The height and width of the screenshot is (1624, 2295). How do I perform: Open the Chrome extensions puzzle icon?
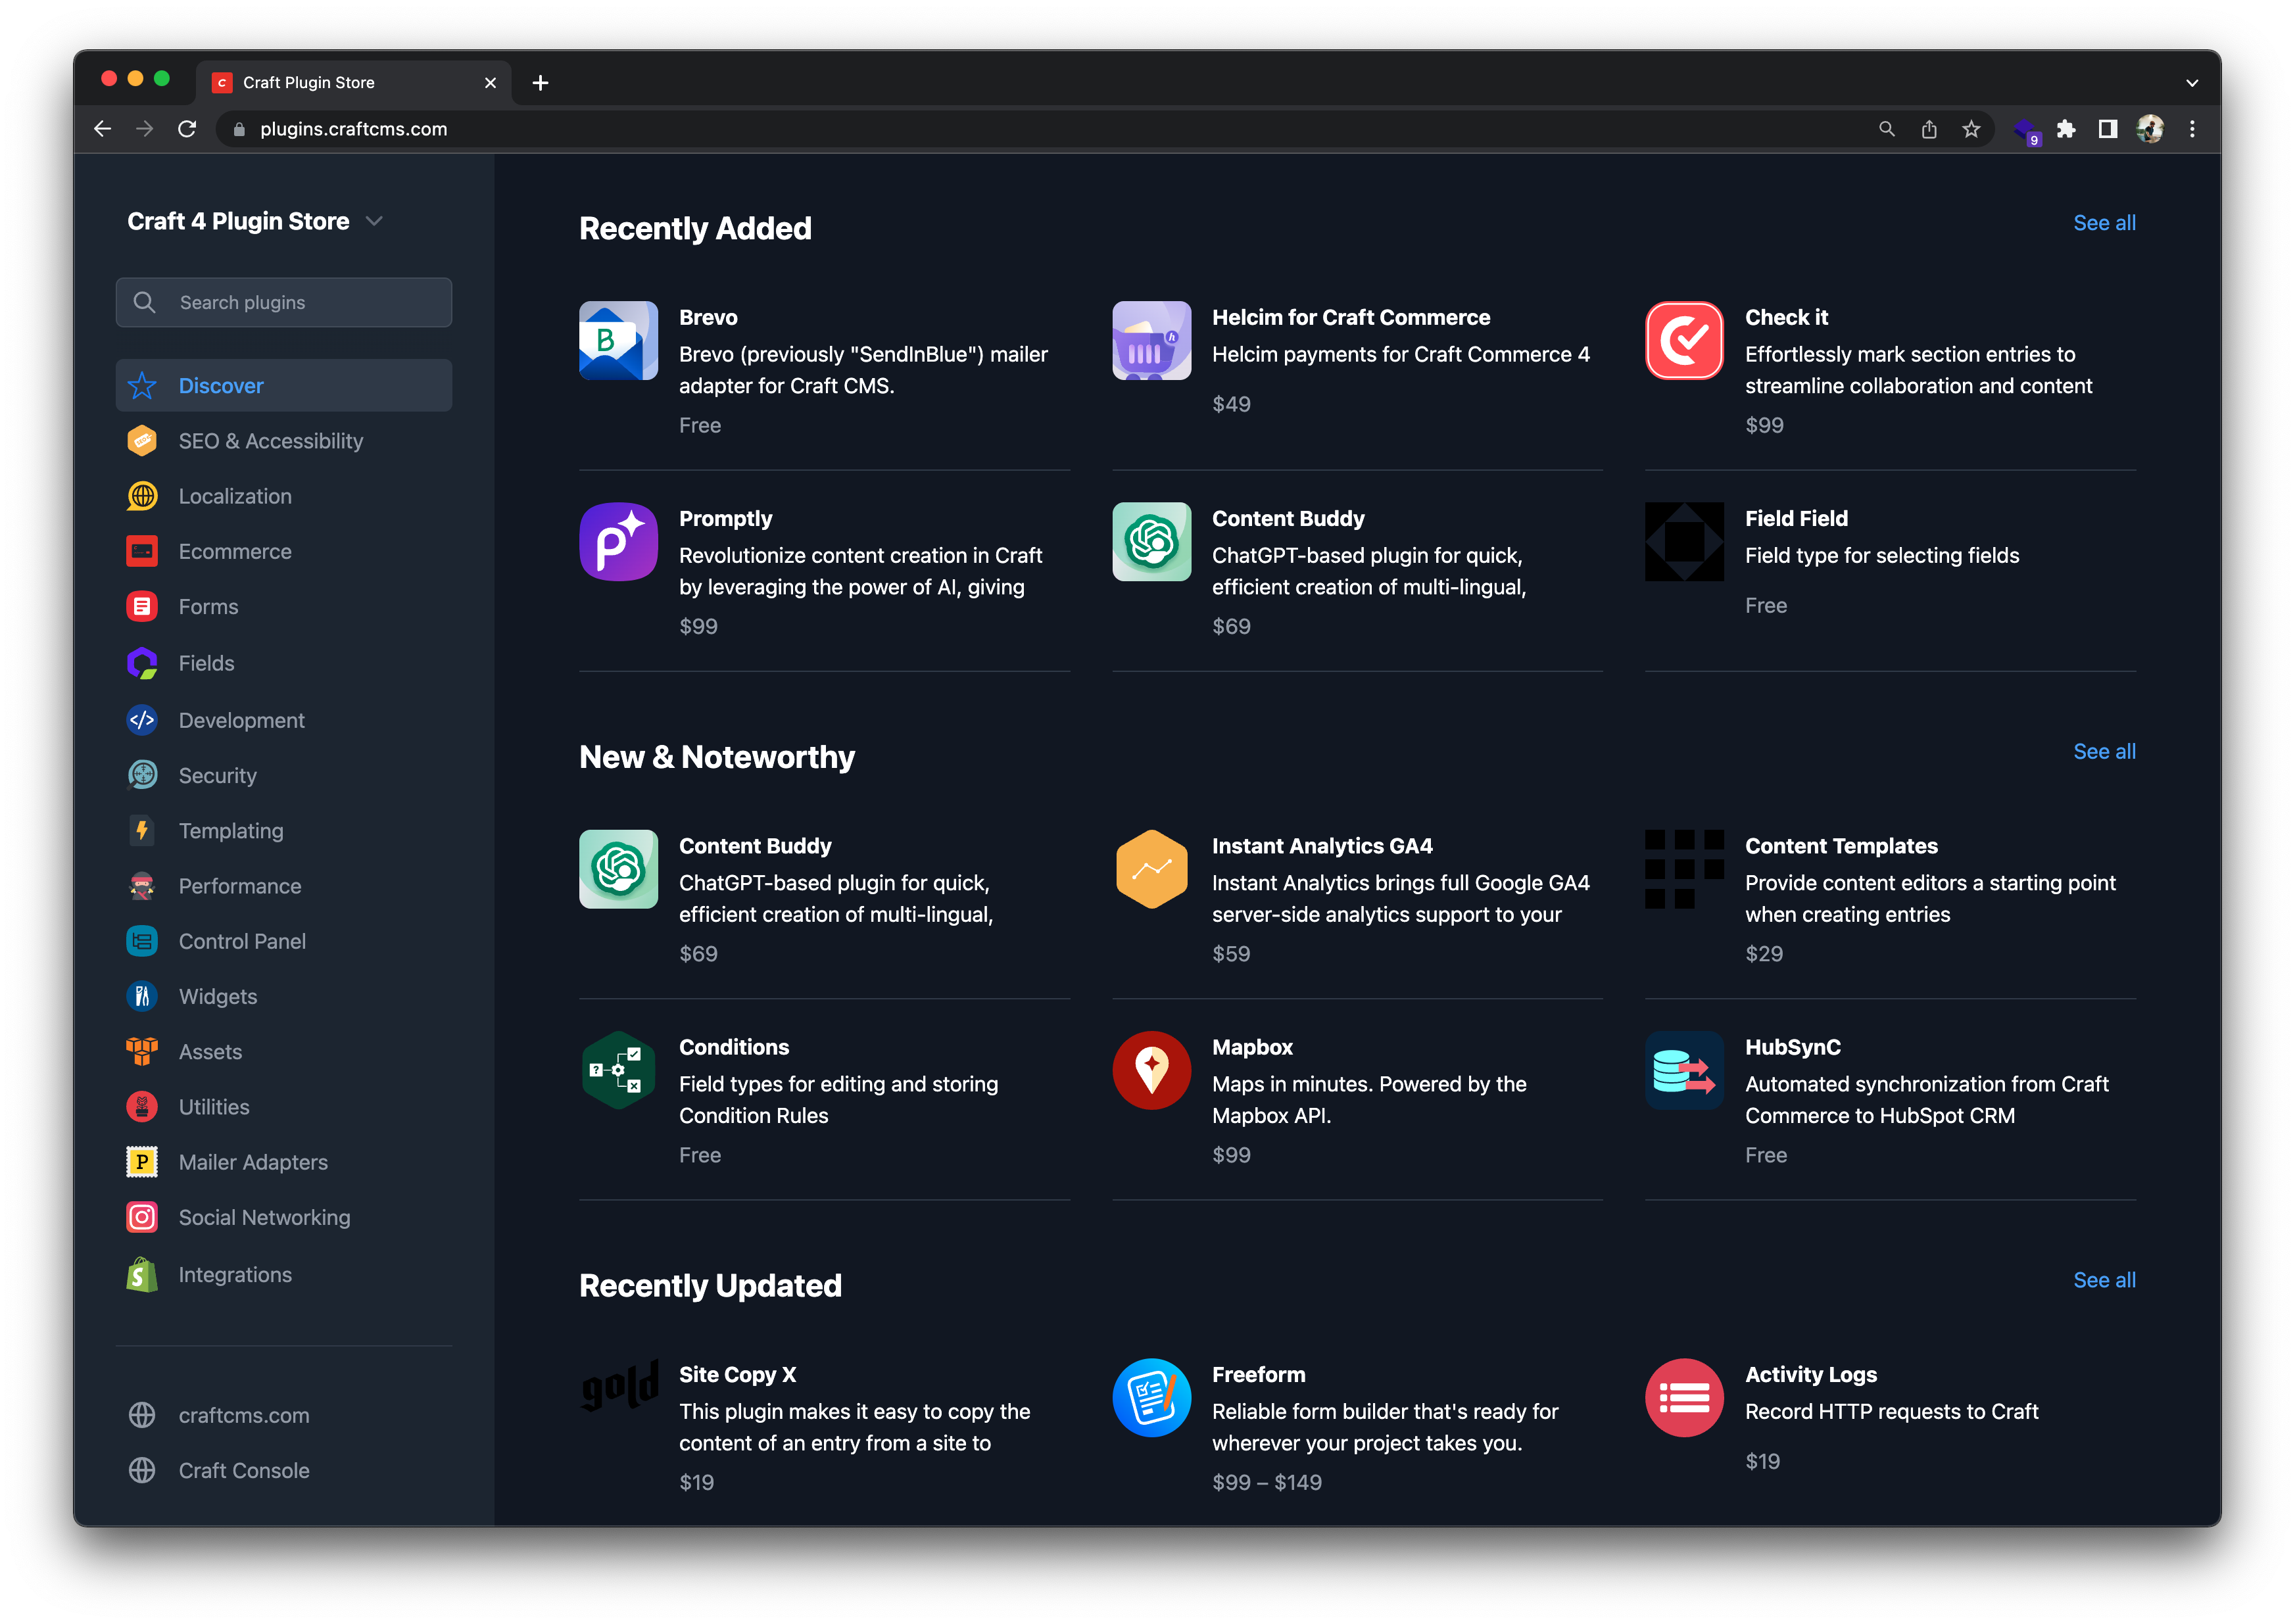[x=2066, y=129]
